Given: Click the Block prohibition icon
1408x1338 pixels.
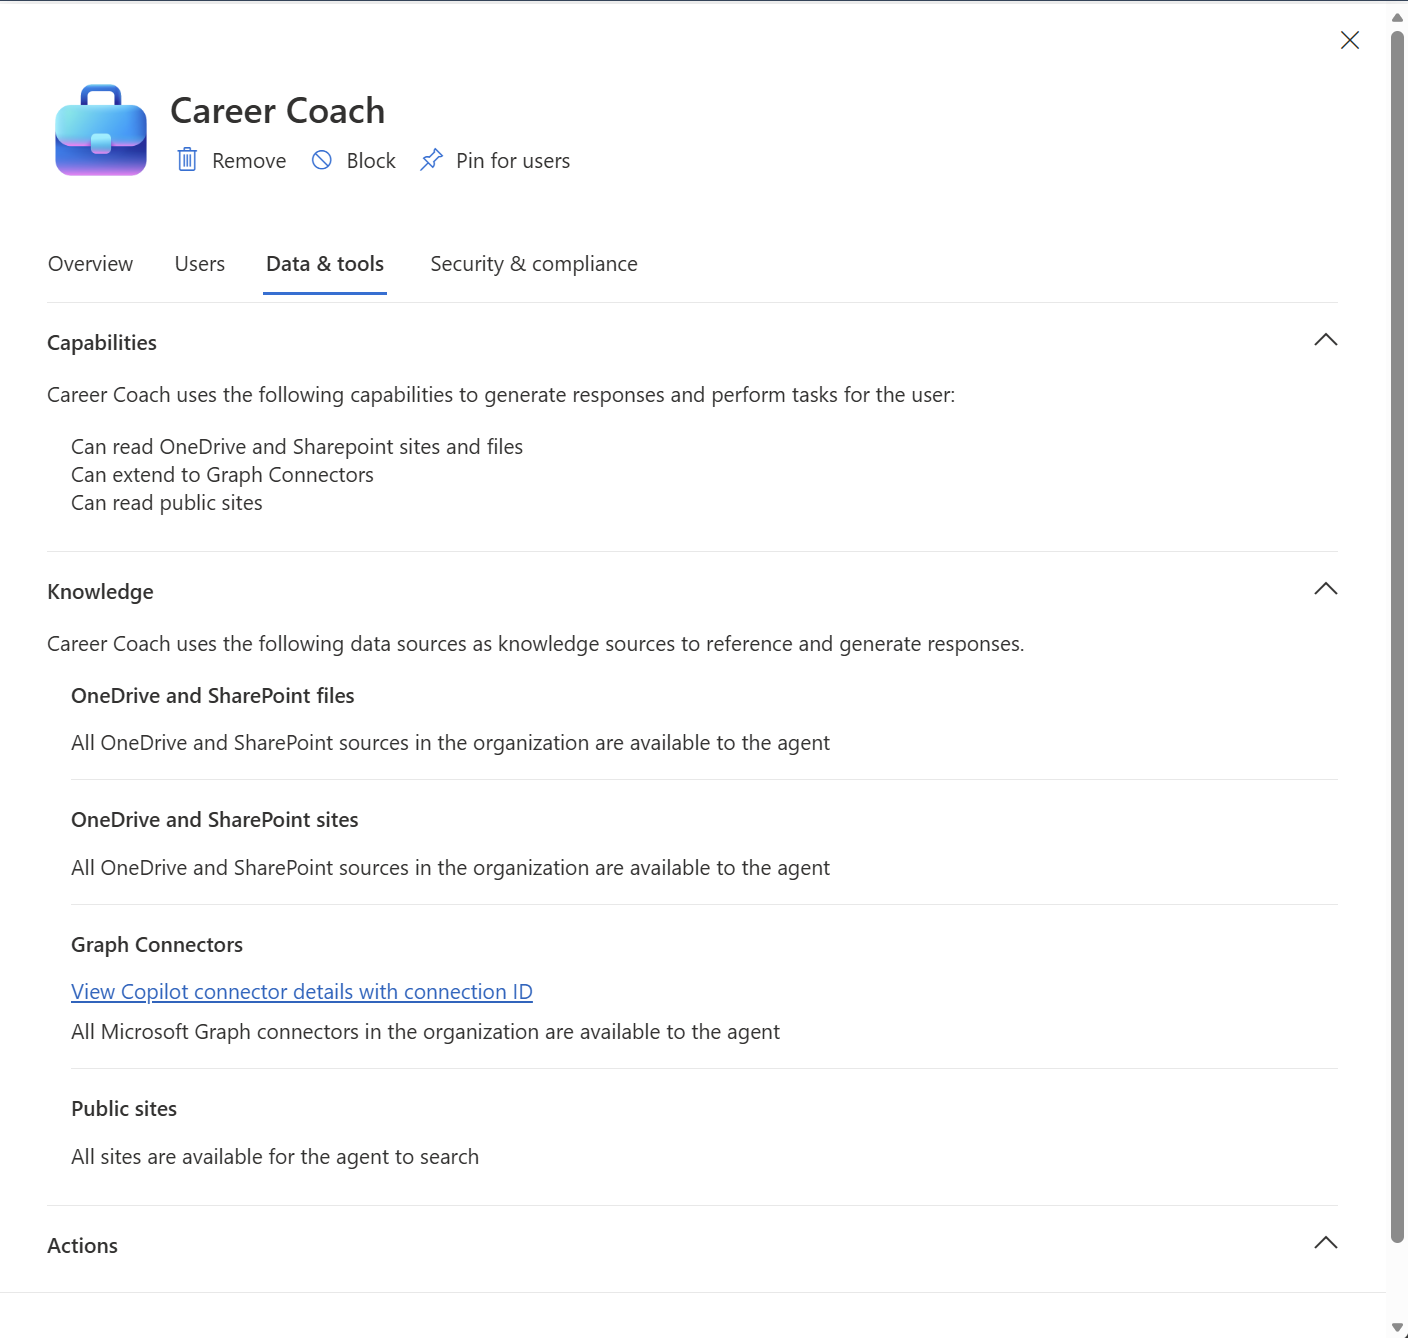Looking at the screenshot, I should click(x=322, y=160).
